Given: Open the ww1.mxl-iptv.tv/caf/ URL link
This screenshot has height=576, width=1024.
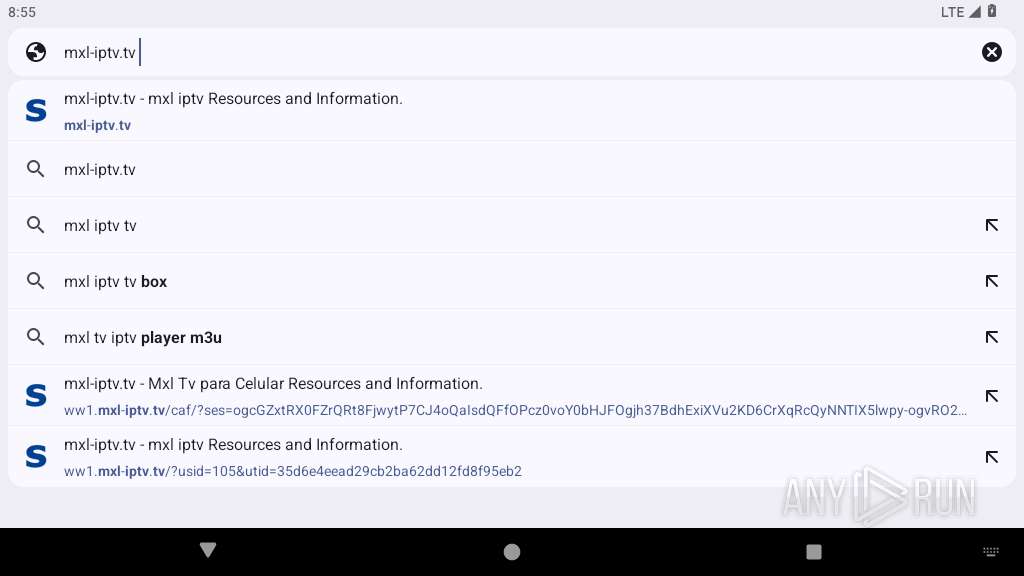Looking at the screenshot, I should (x=515, y=410).
